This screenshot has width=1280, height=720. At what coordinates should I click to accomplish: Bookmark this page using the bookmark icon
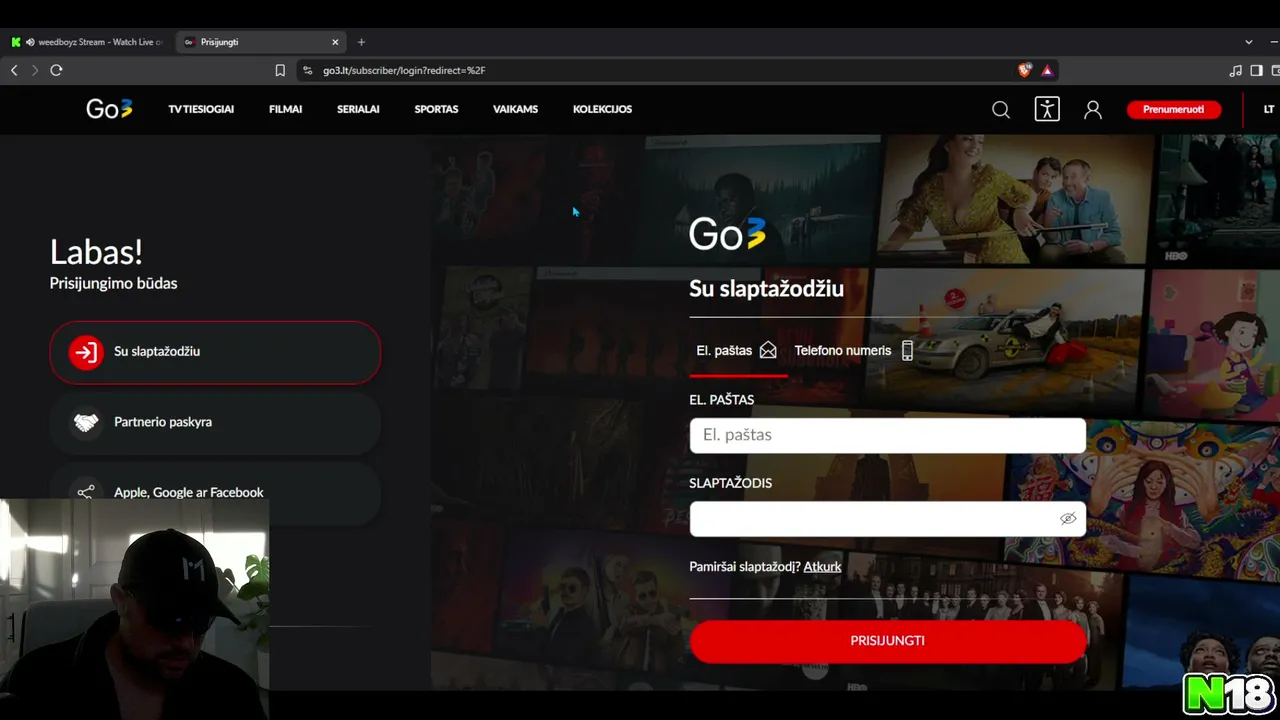pyautogui.click(x=280, y=70)
